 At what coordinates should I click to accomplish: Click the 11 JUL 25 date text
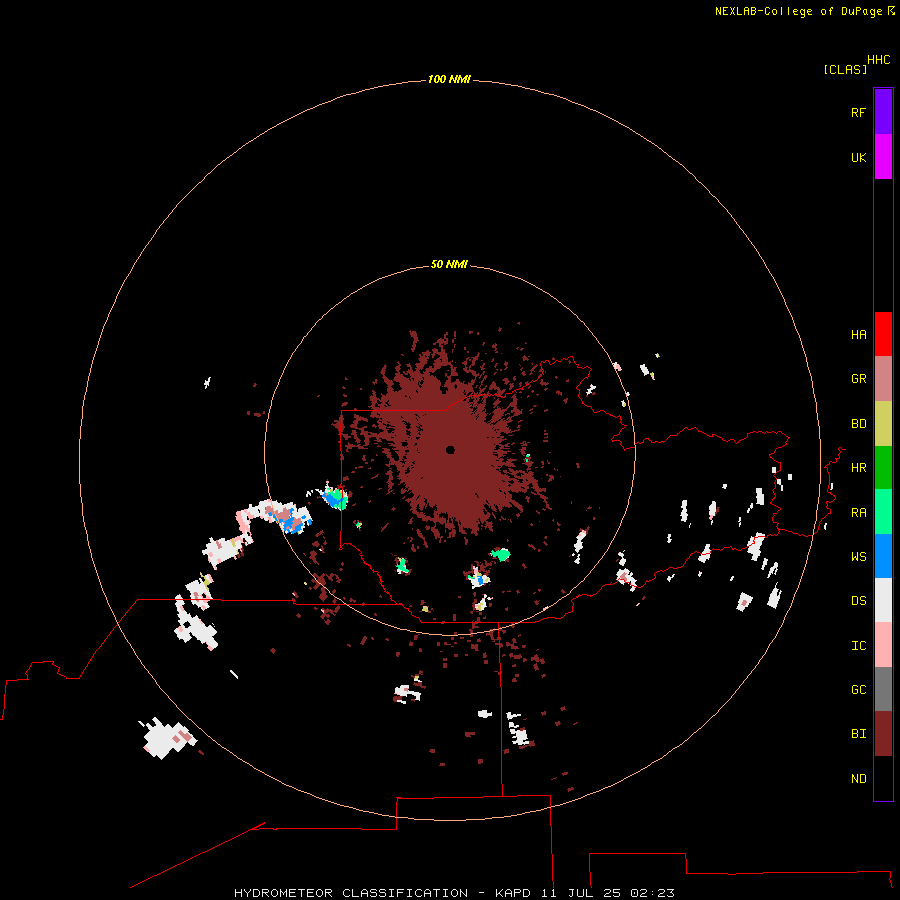pos(581,893)
